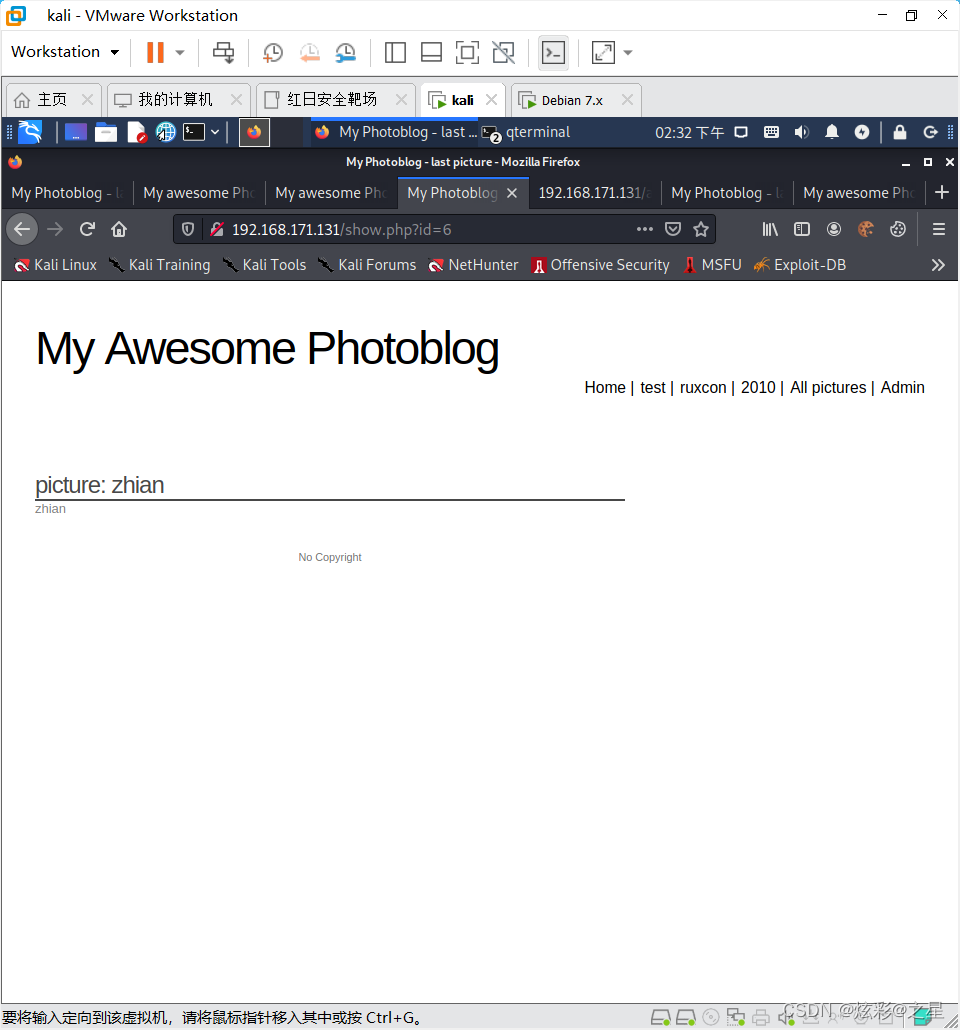
Task: Reload the Firefox page
Action: click(87, 229)
